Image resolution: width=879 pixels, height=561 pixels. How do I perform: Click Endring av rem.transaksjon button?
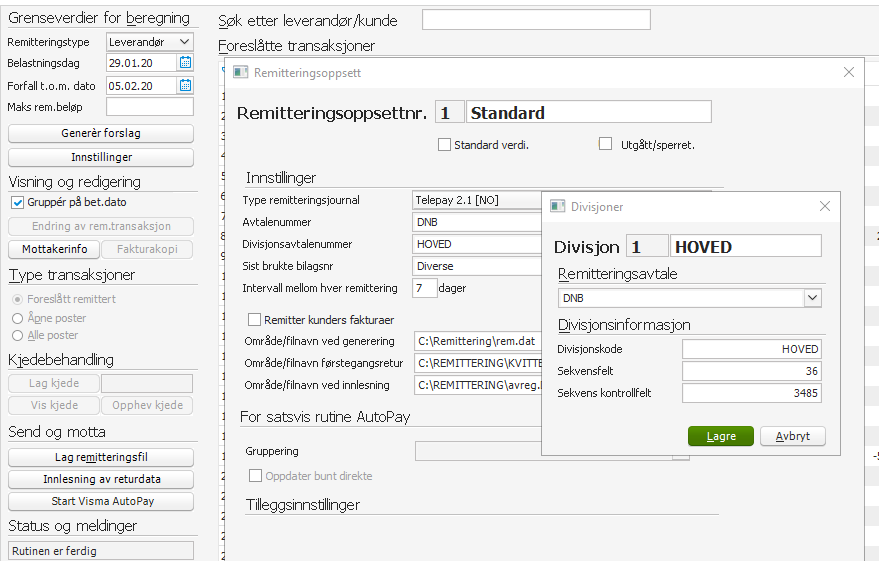coord(101,226)
